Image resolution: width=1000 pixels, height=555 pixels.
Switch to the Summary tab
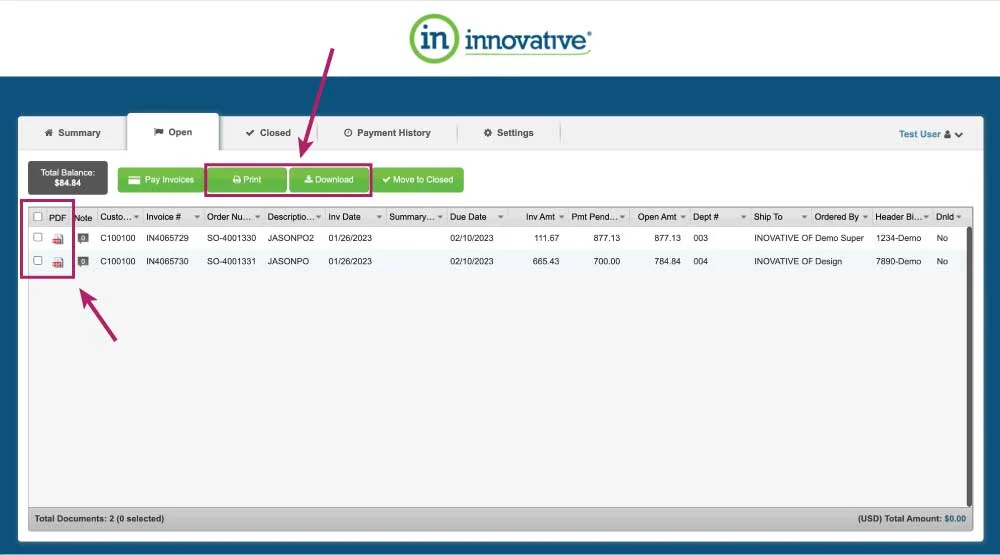coord(73,133)
